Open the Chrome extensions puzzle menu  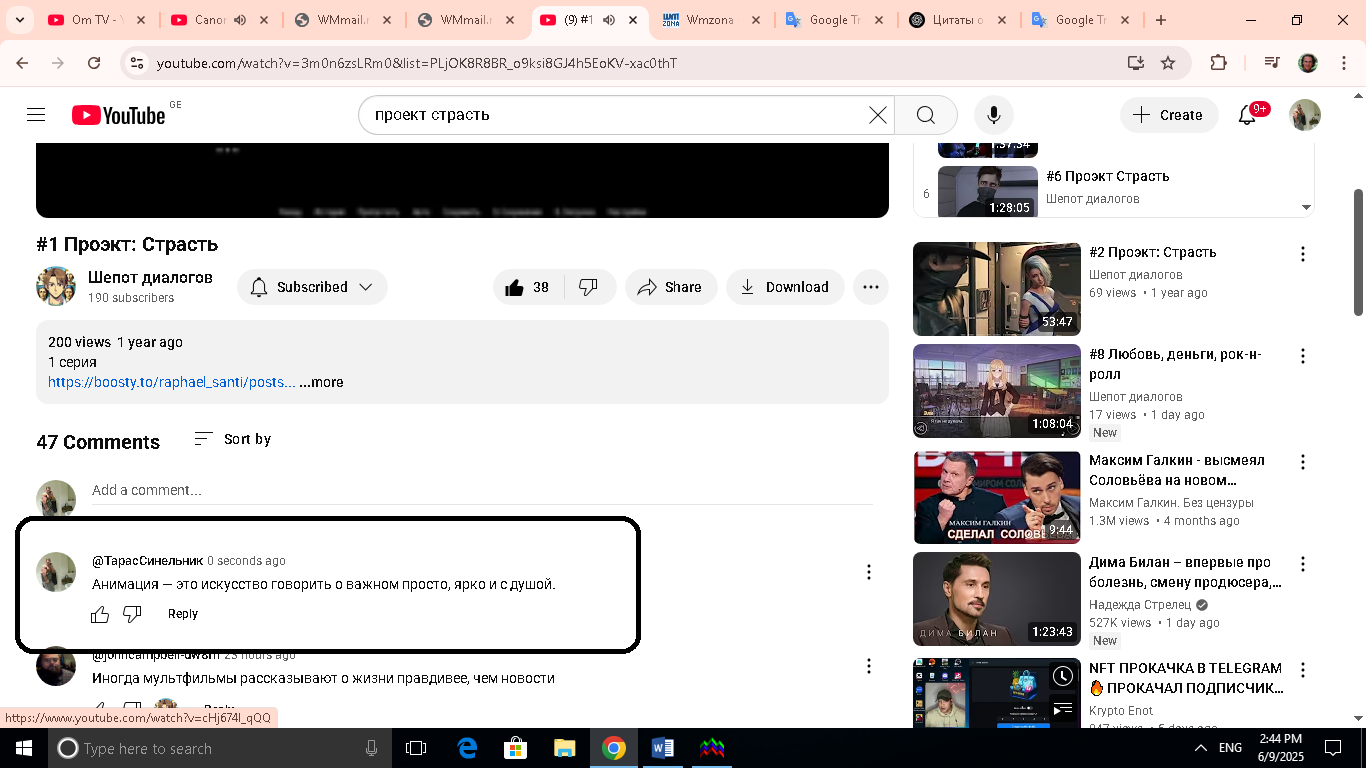pyautogui.click(x=1218, y=63)
